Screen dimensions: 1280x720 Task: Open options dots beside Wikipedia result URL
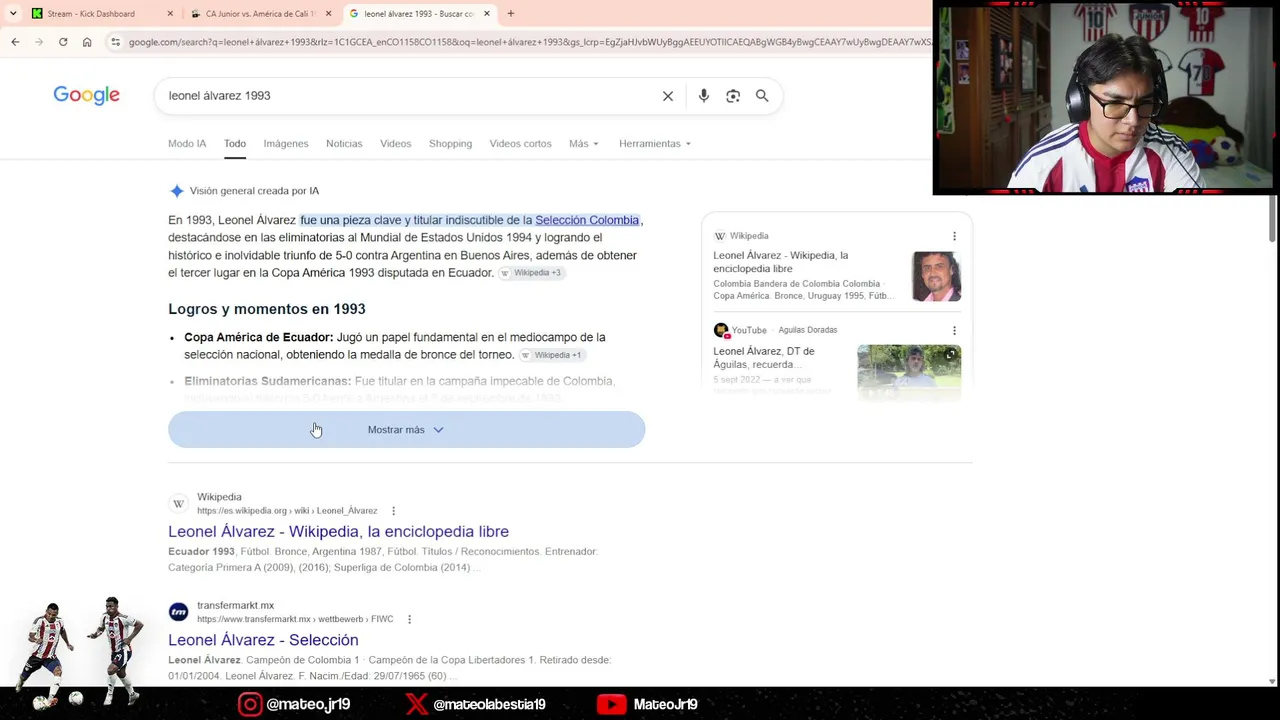pyautogui.click(x=393, y=511)
